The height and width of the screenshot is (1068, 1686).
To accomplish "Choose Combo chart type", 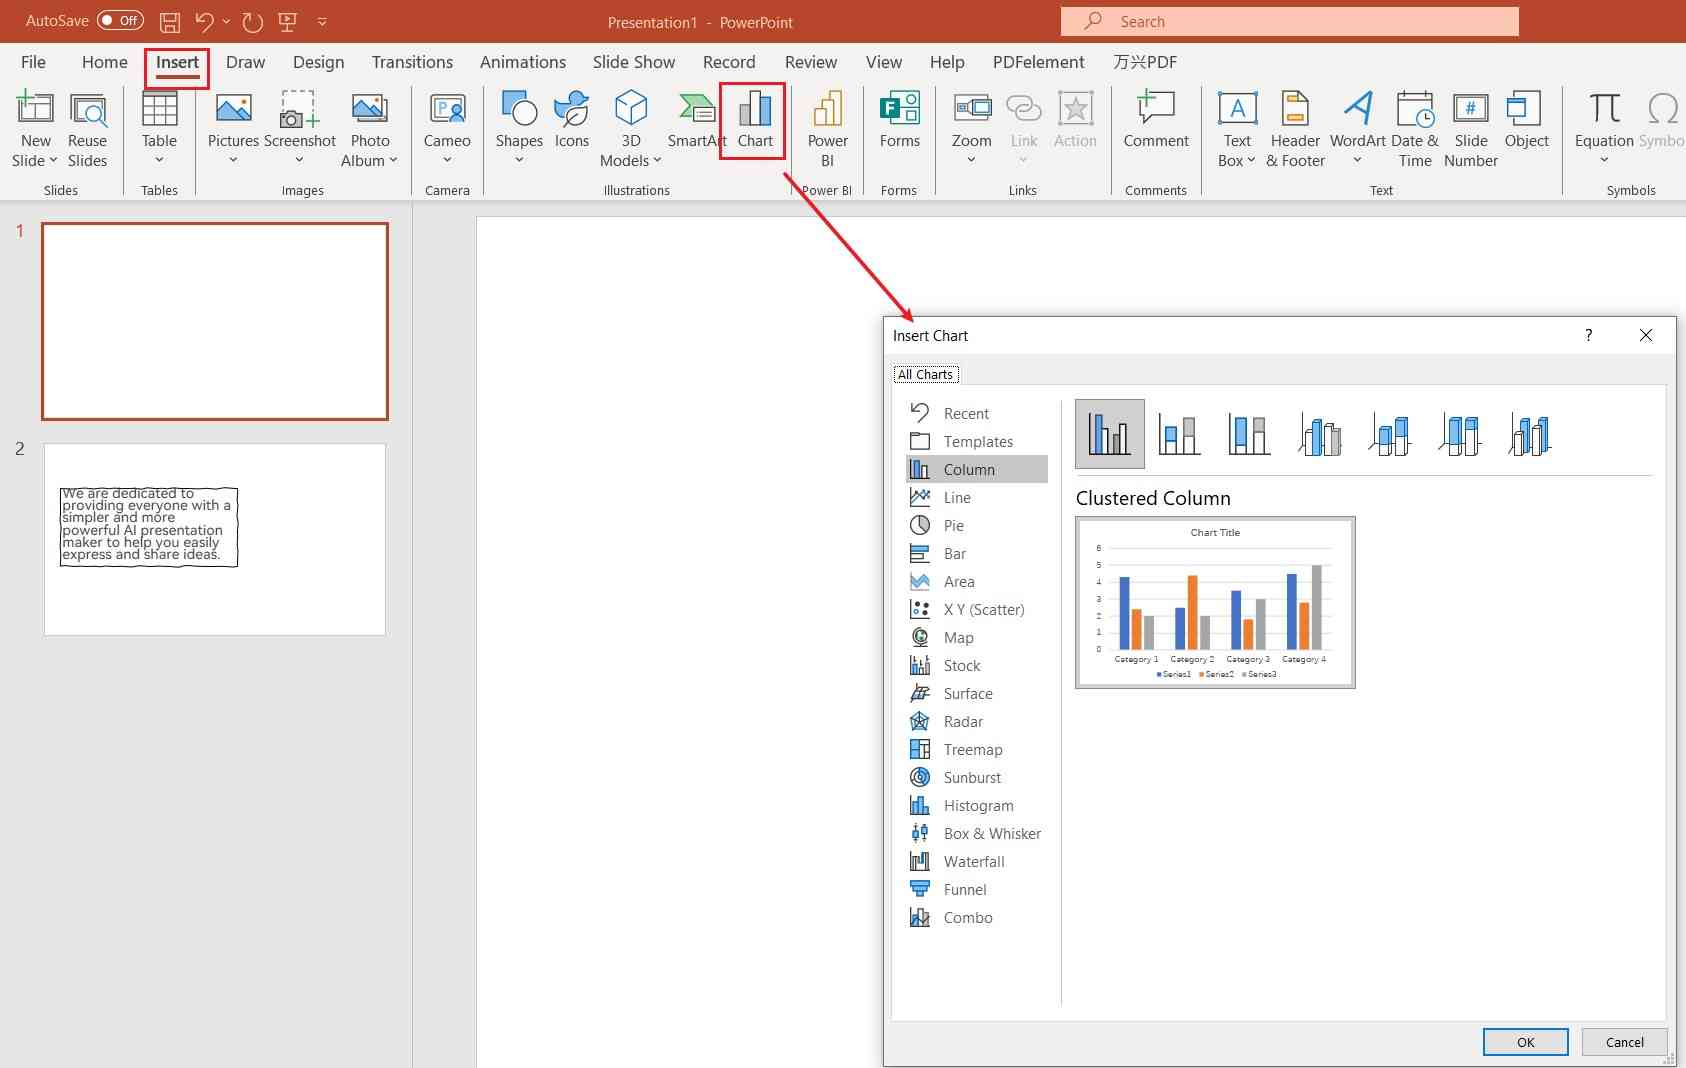I will coord(977,917).
